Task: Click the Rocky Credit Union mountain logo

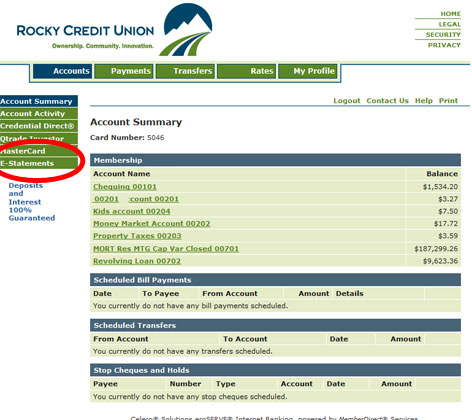Action: pos(186,29)
